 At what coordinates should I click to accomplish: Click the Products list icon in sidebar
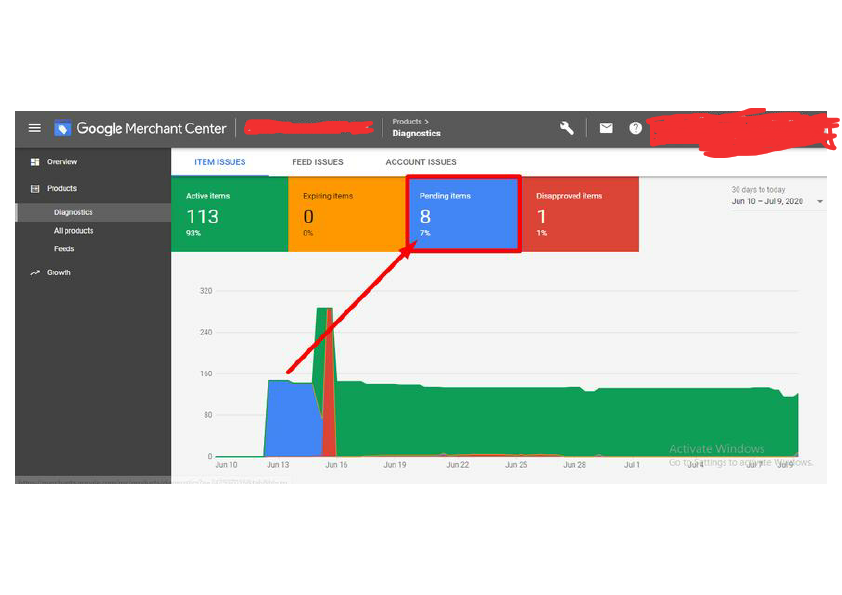[x=35, y=188]
